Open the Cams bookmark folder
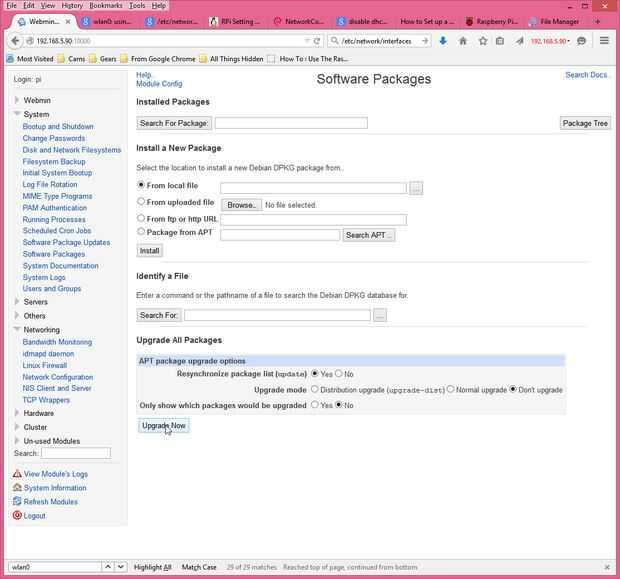This screenshot has height=579, width=620. pos(72,59)
